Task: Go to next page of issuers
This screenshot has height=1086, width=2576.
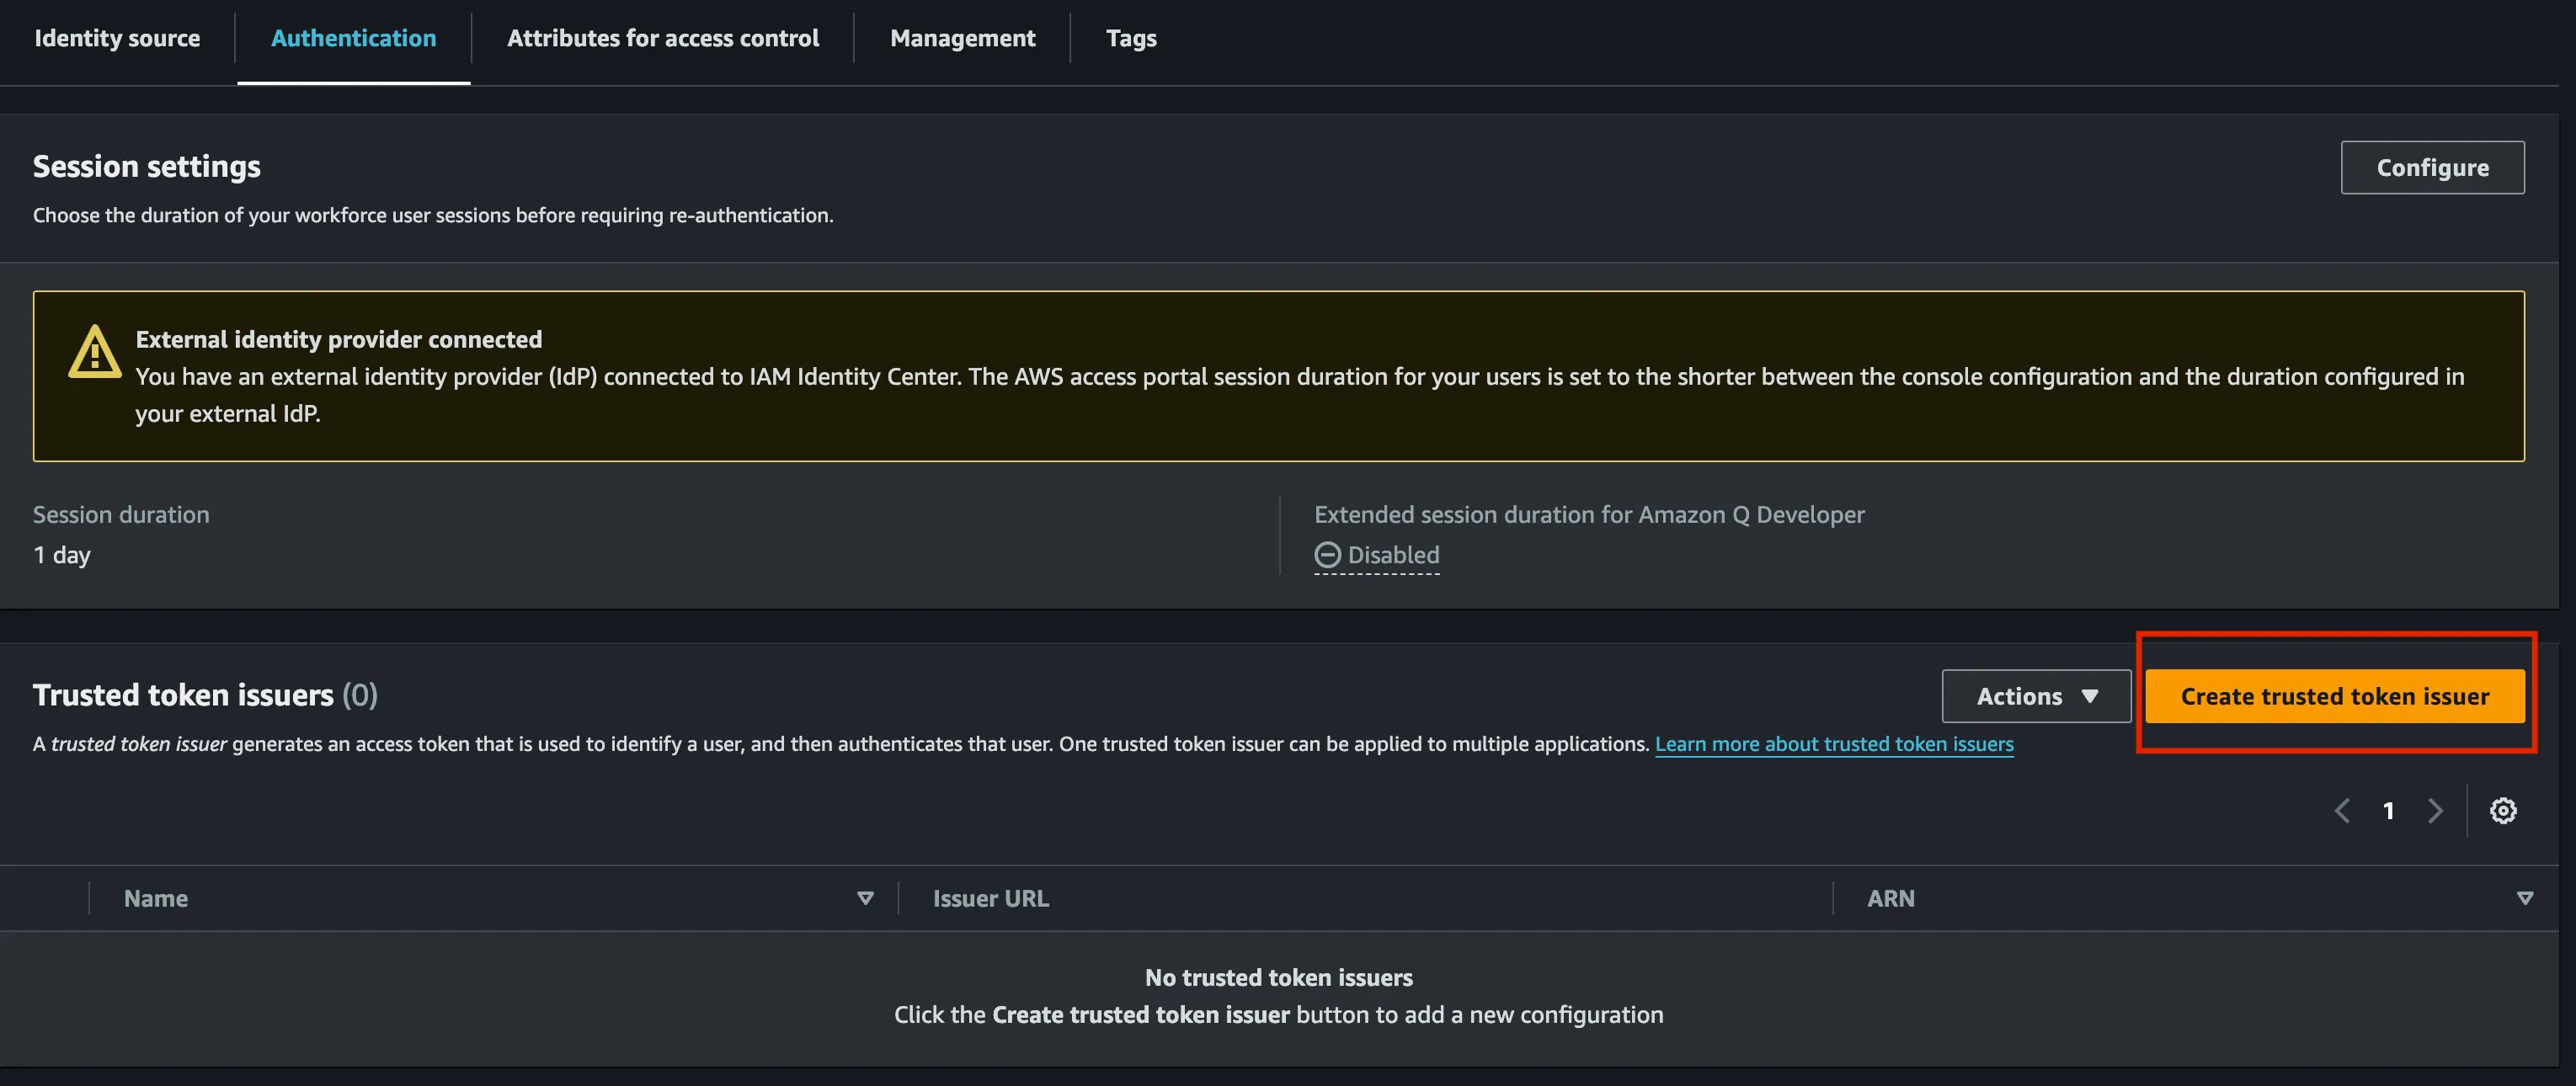Action: [x=2435, y=811]
